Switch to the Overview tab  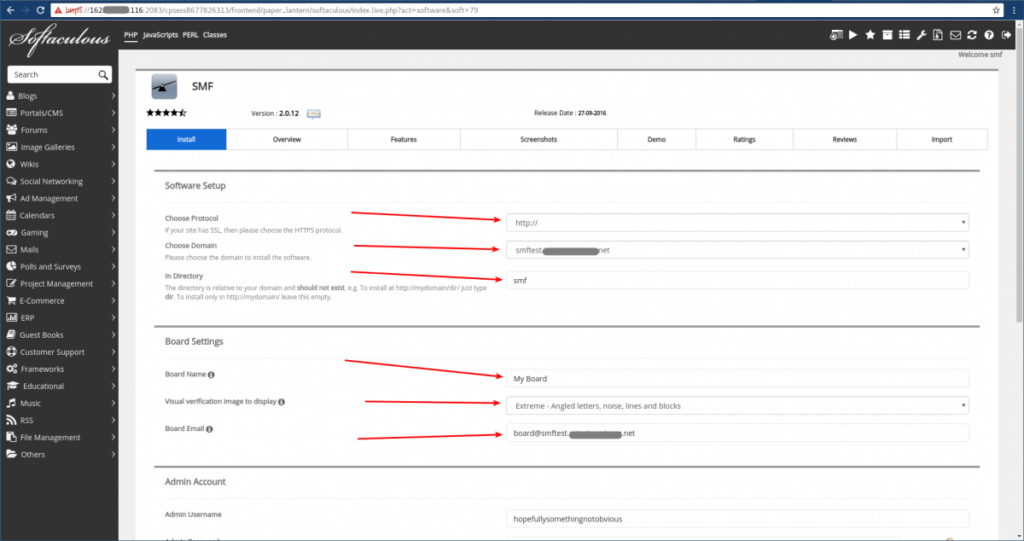(287, 139)
